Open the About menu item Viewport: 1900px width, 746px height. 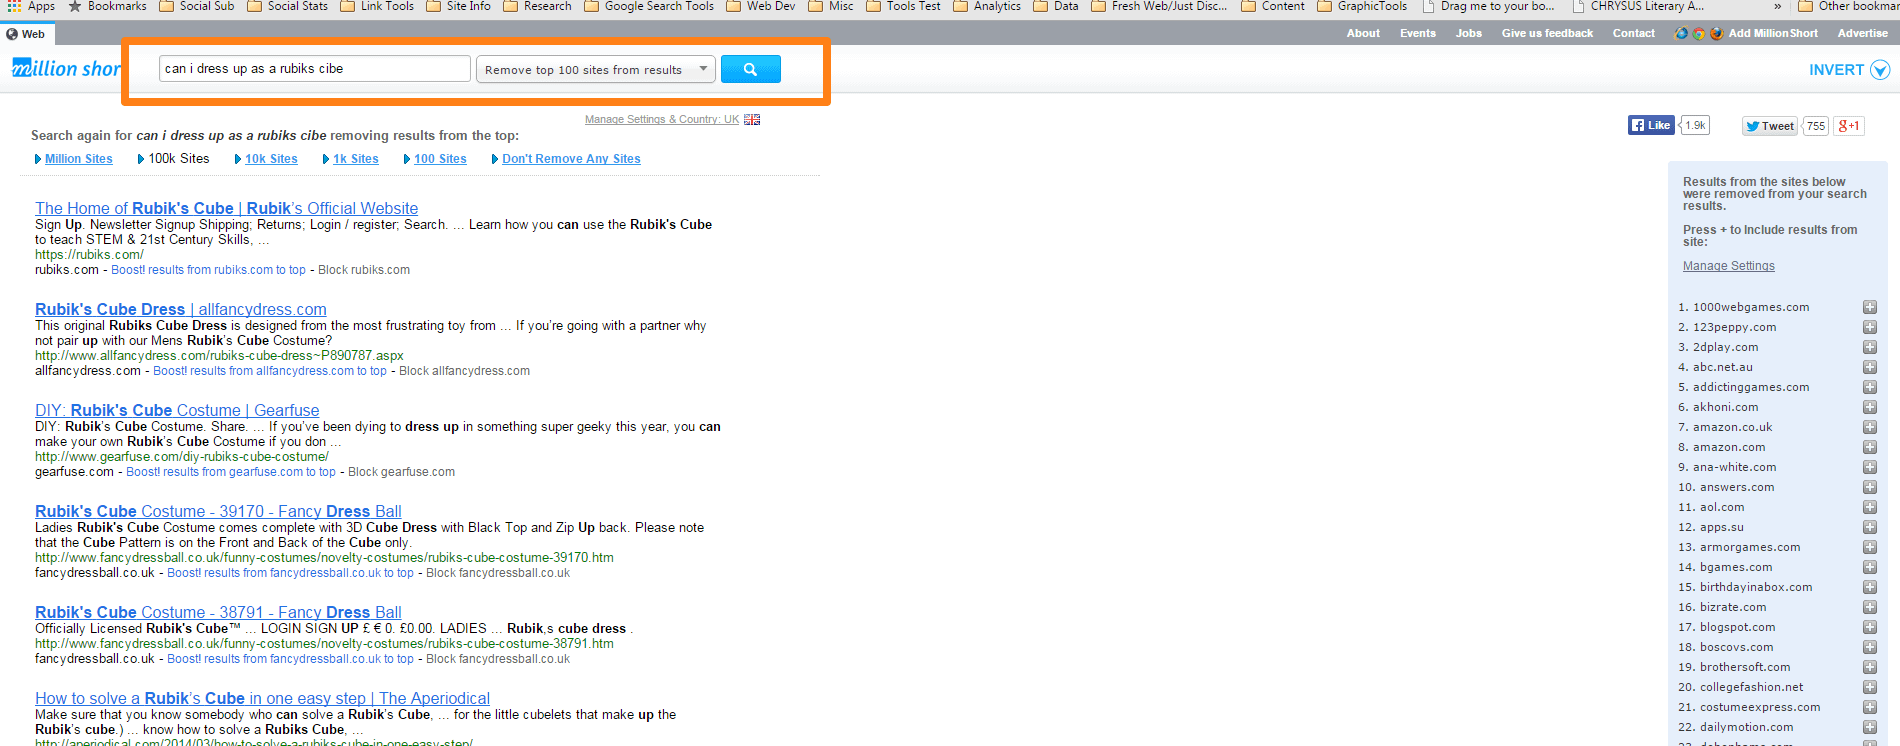point(1362,33)
